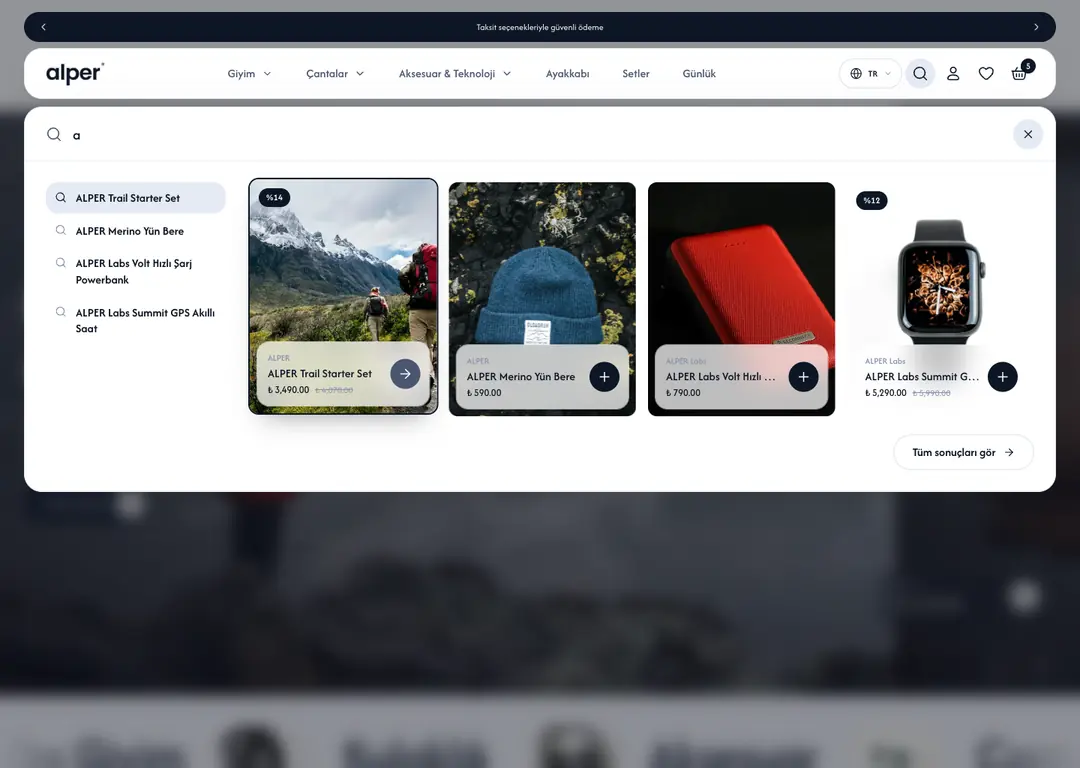The image size is (1080, 768).
Task: Add ALPER Labs Summit GPS watch to cart
Action: [x=1002, y=377]
